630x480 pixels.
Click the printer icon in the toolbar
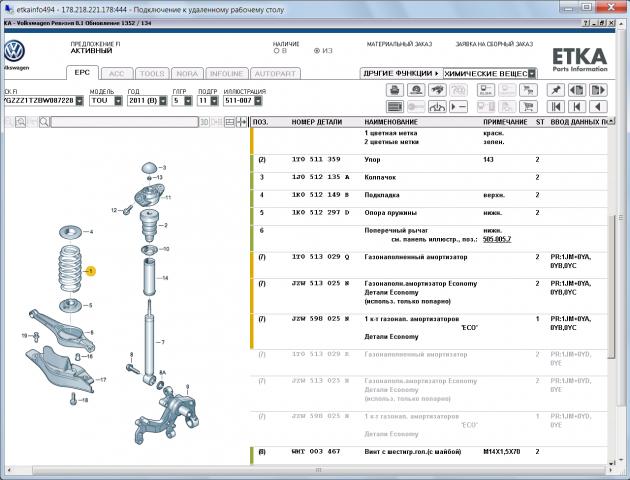(395, 90)
